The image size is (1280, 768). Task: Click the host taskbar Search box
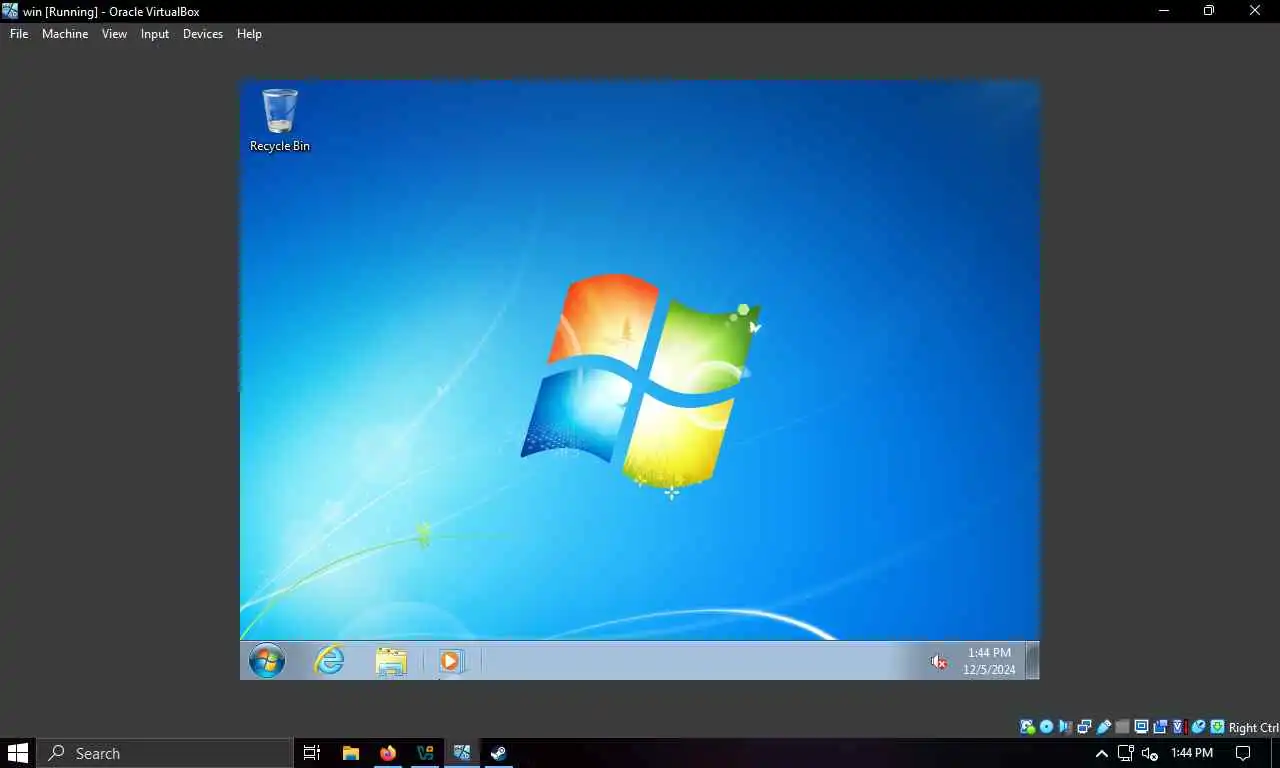click(x=165, y=753)
